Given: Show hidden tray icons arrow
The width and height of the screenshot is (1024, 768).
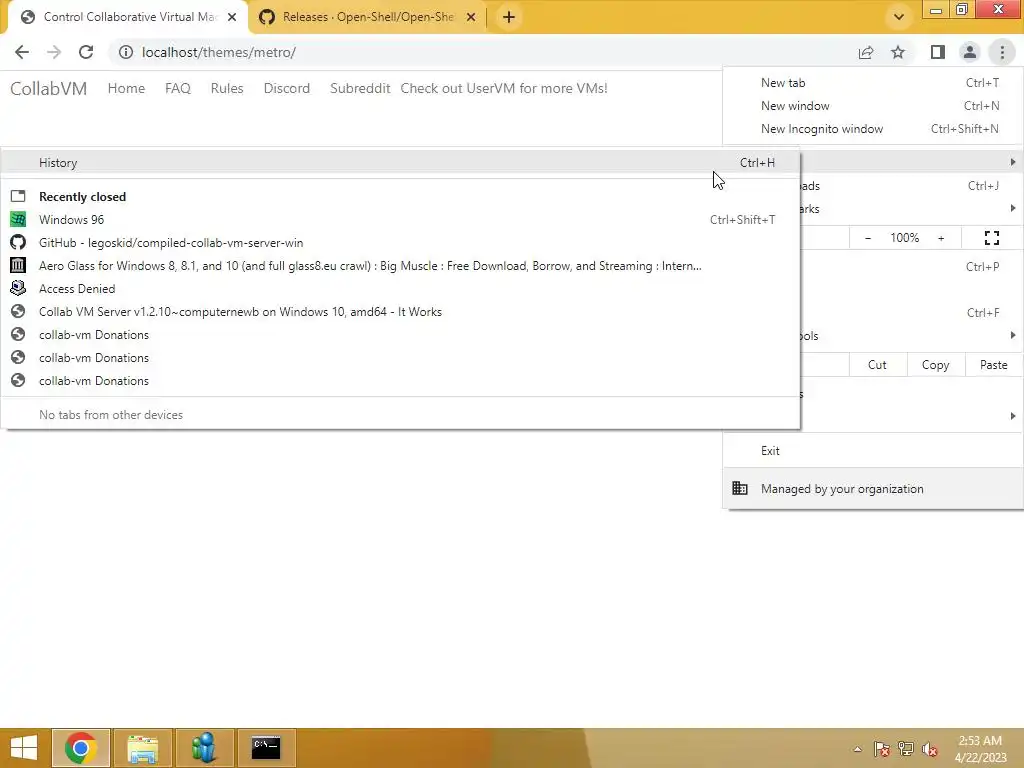Looking at the screenshot, I should (857, 749).
